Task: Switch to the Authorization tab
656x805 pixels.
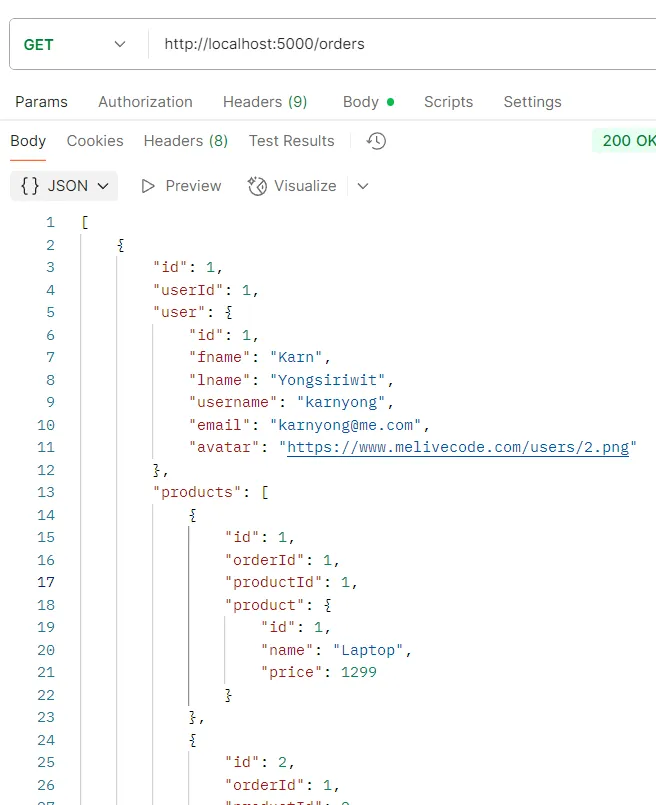Action: (145, 102)
